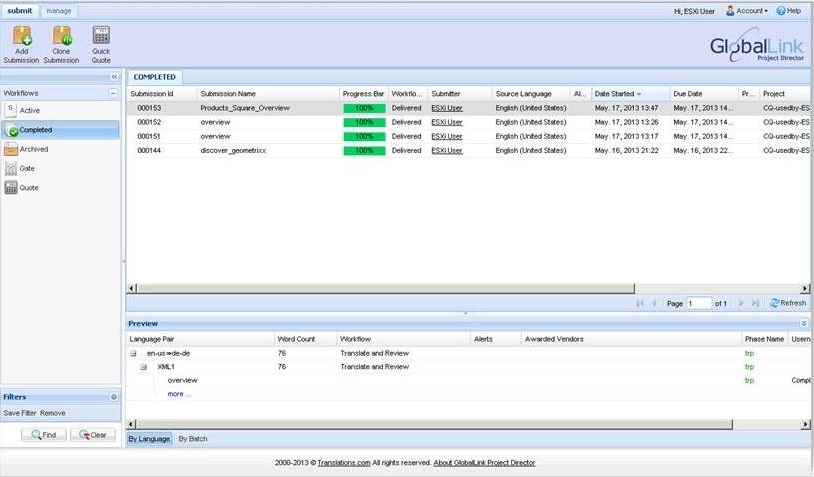Select the COMPLETED tab
814x477 pixels.
tap(155, 77)
